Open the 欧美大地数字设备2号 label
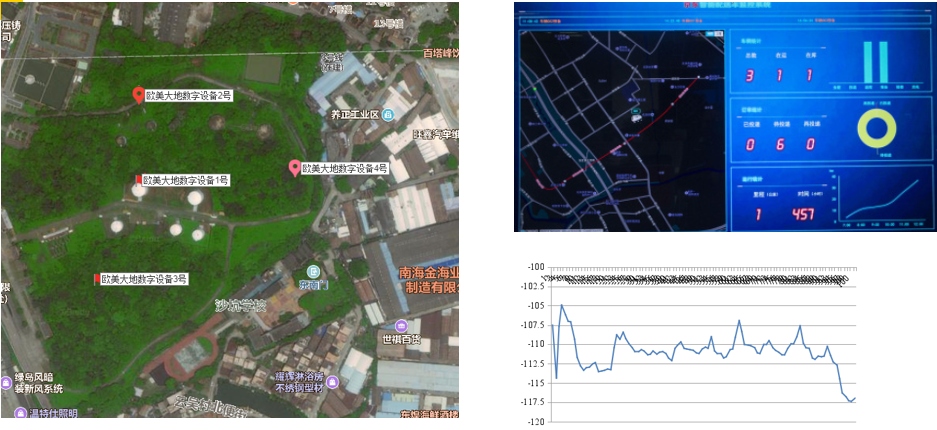 pyautogui.click(x=189, y=96)
